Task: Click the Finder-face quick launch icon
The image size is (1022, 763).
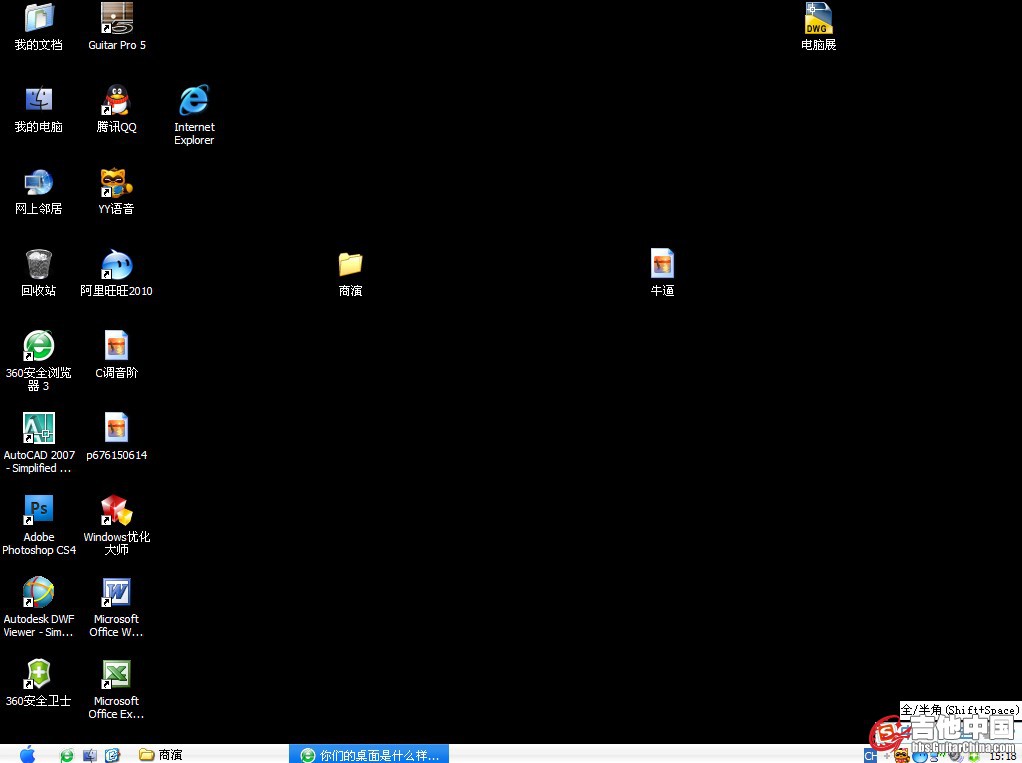Action: point(90,755)
